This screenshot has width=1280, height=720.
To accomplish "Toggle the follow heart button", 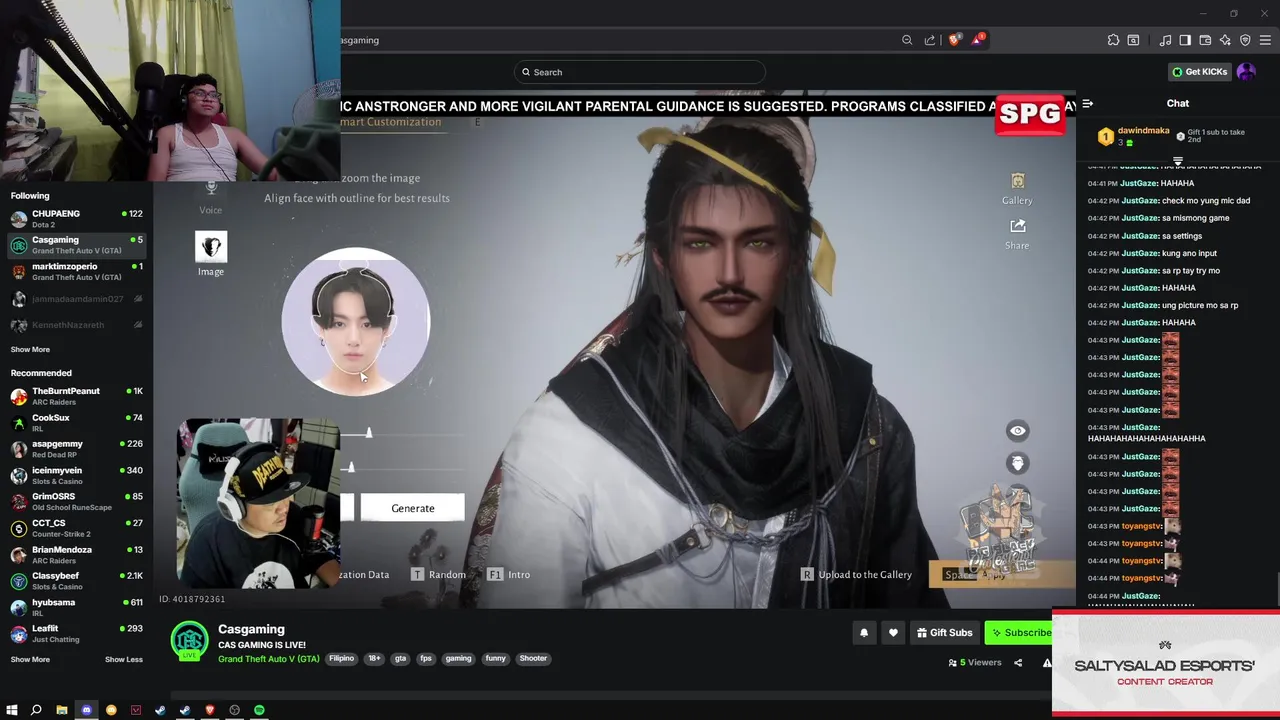I will pos(893,632).
